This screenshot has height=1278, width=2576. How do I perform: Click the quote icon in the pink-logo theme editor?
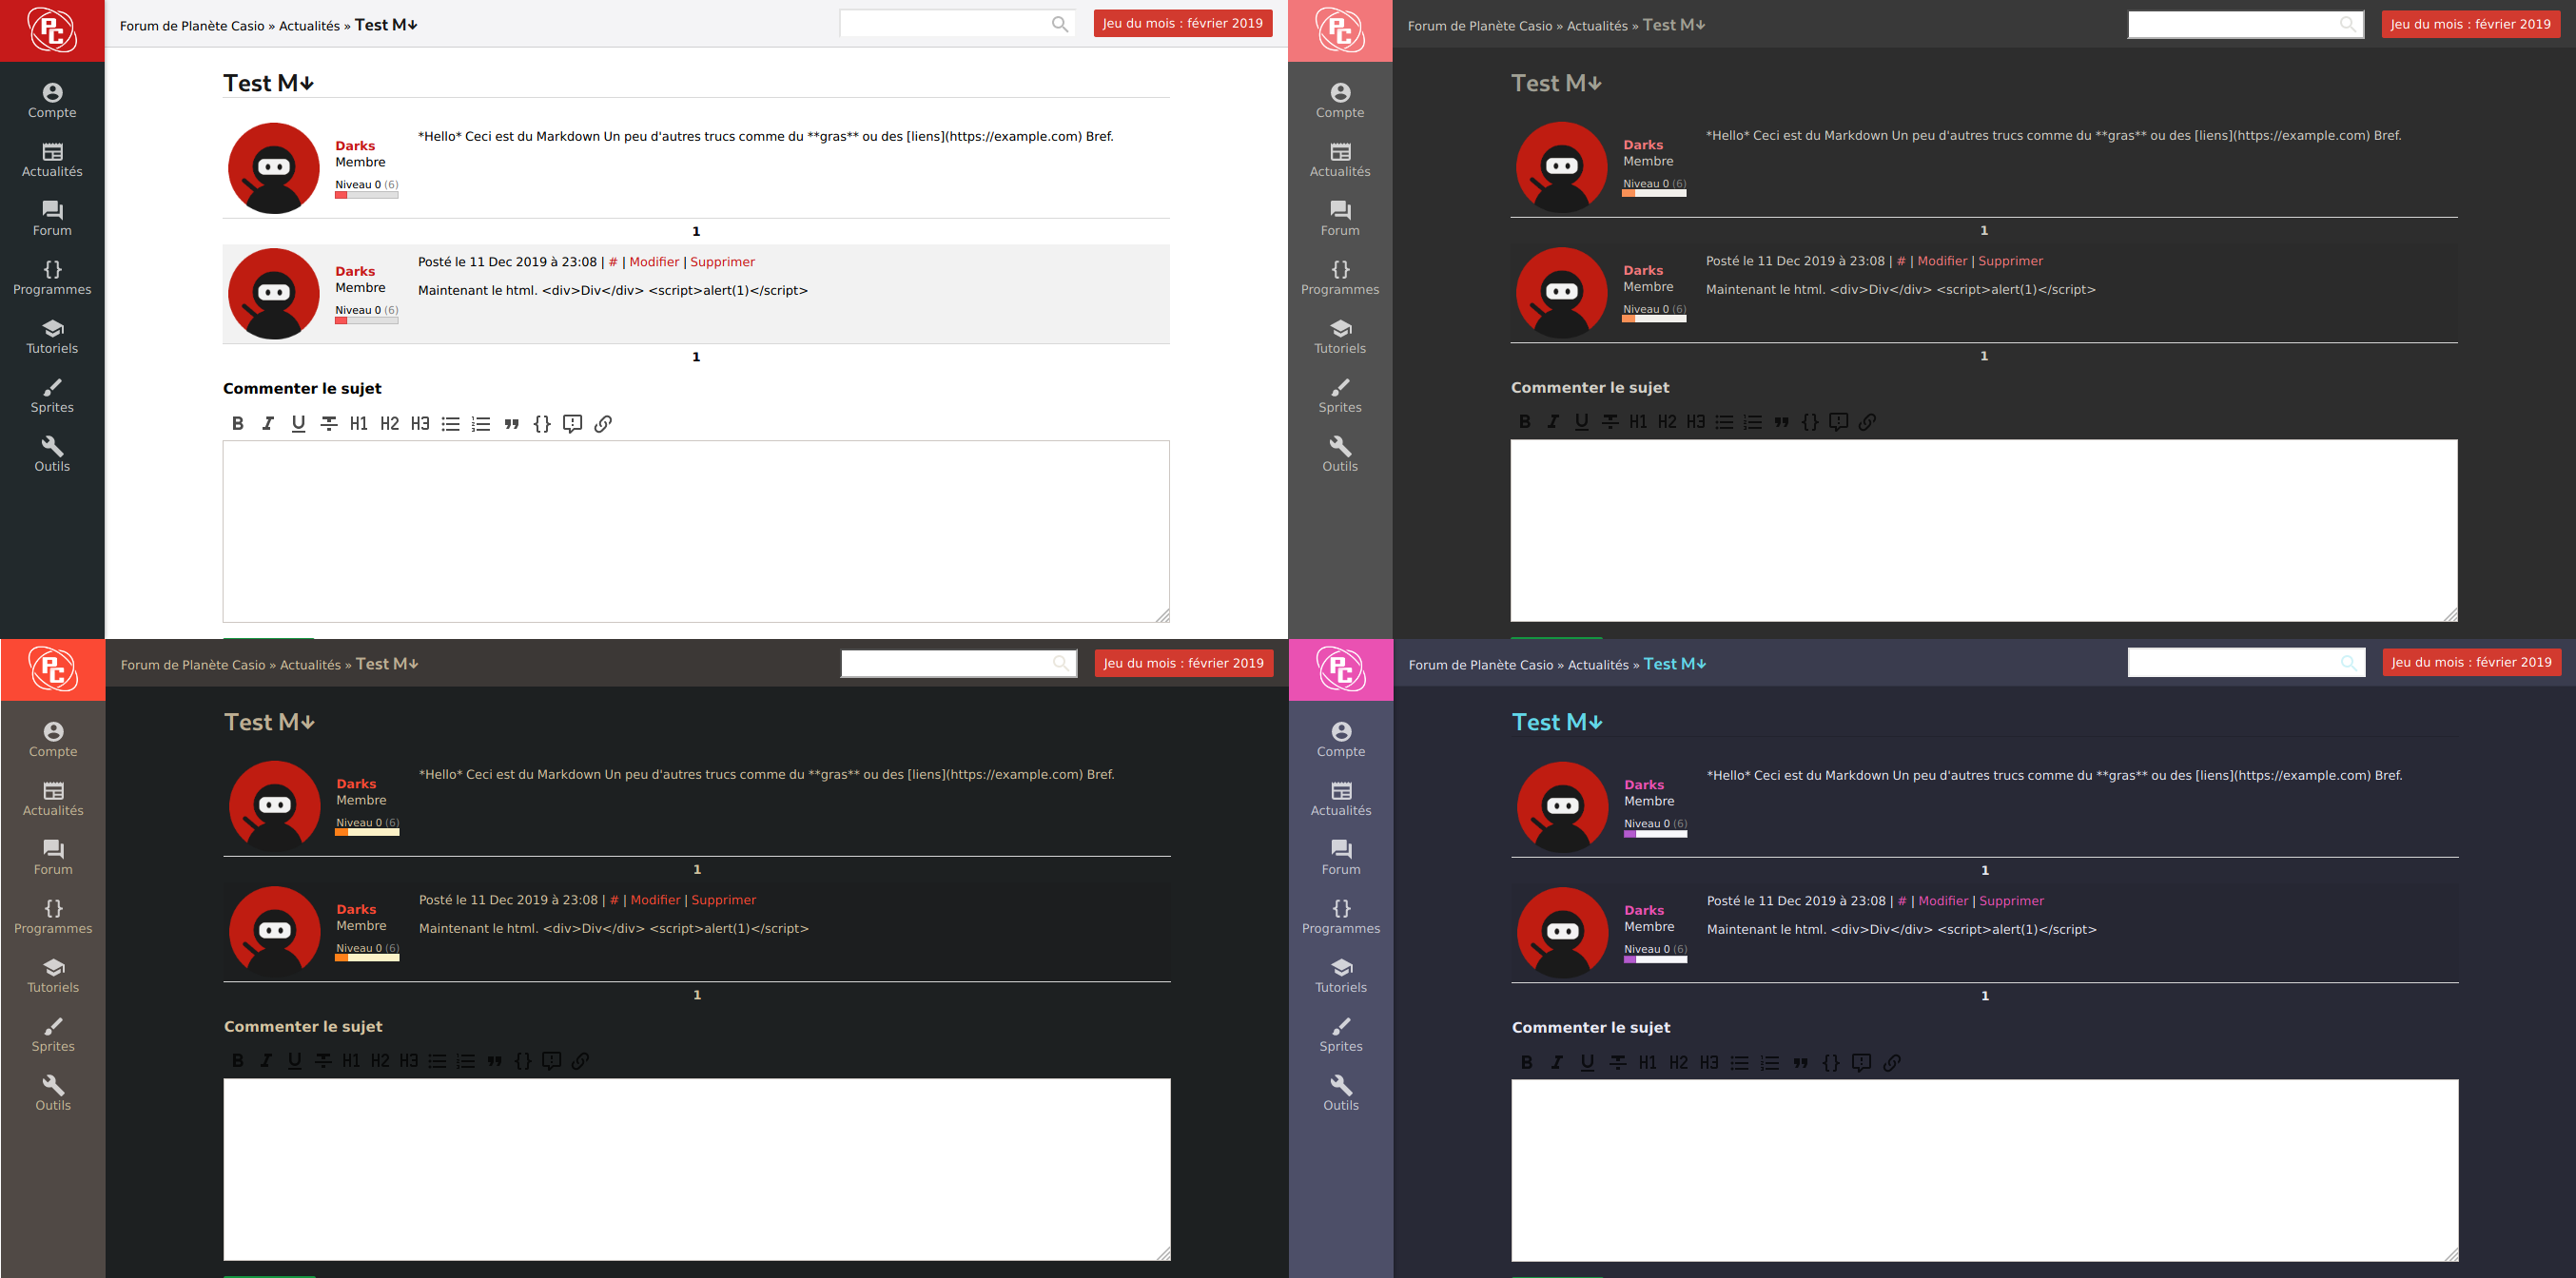coord(1800,1062)
